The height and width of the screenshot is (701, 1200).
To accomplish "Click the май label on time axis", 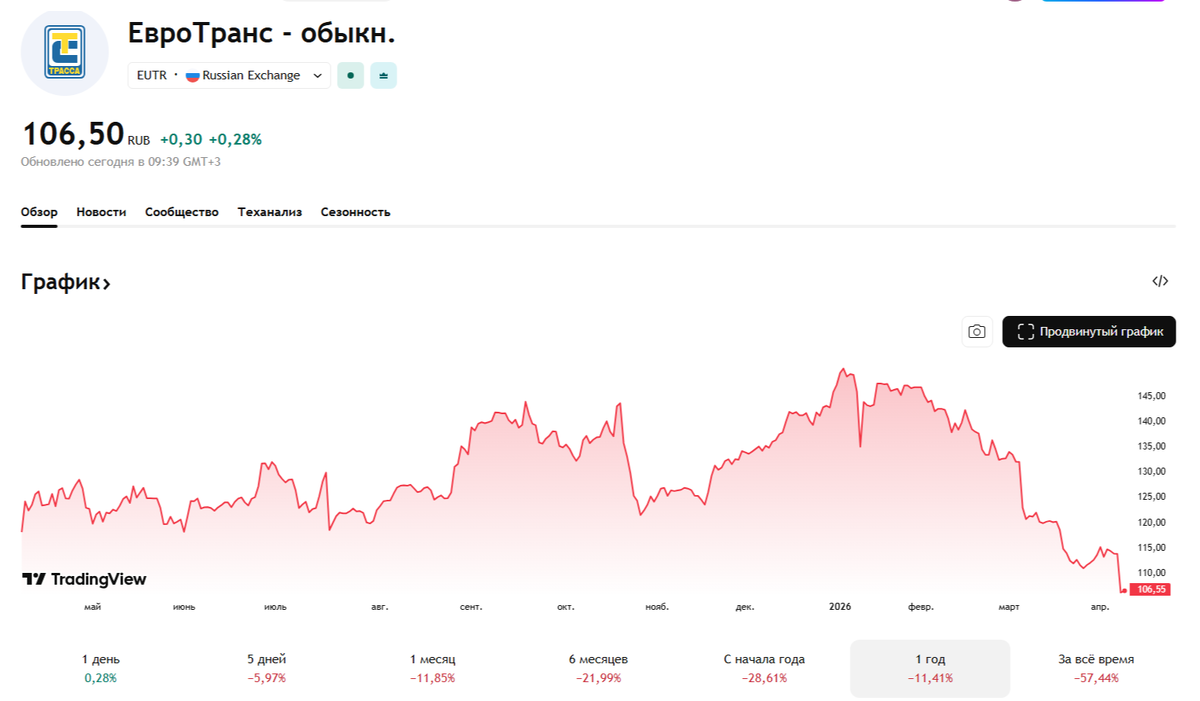I will (93, 607).
